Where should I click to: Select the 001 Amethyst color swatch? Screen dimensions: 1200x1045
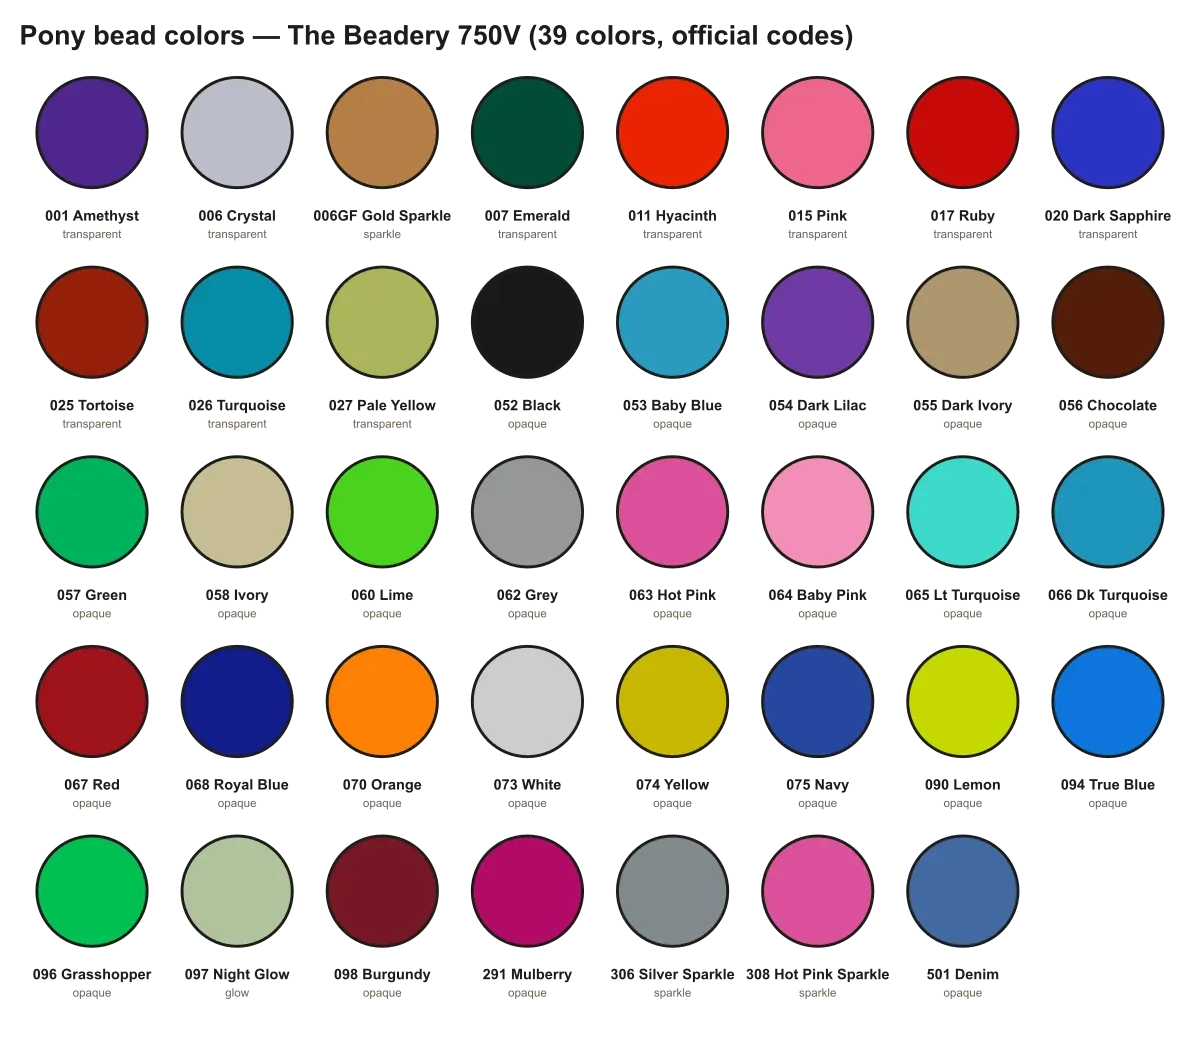[x=92, y=133]
